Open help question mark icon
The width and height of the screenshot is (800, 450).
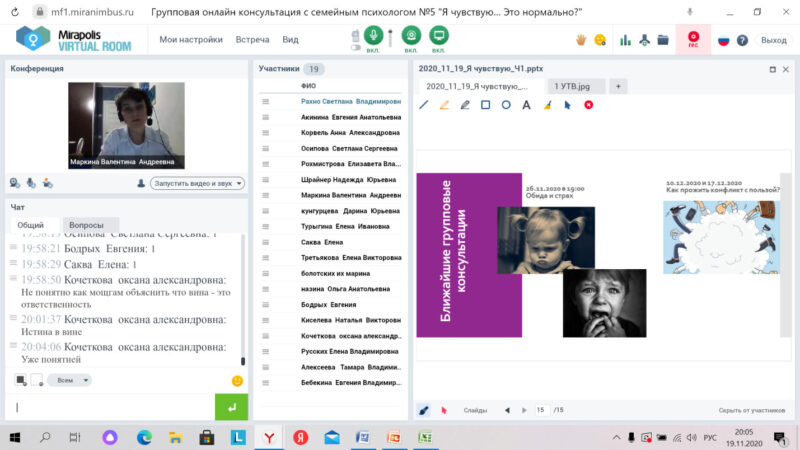pos(742,40)
